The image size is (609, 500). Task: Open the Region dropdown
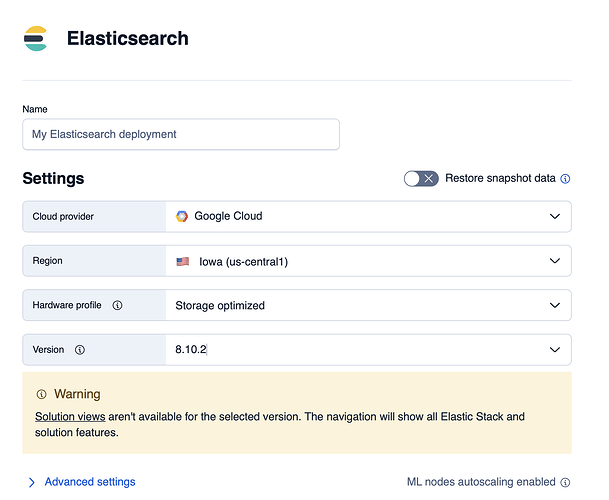(x=368, y=261)
